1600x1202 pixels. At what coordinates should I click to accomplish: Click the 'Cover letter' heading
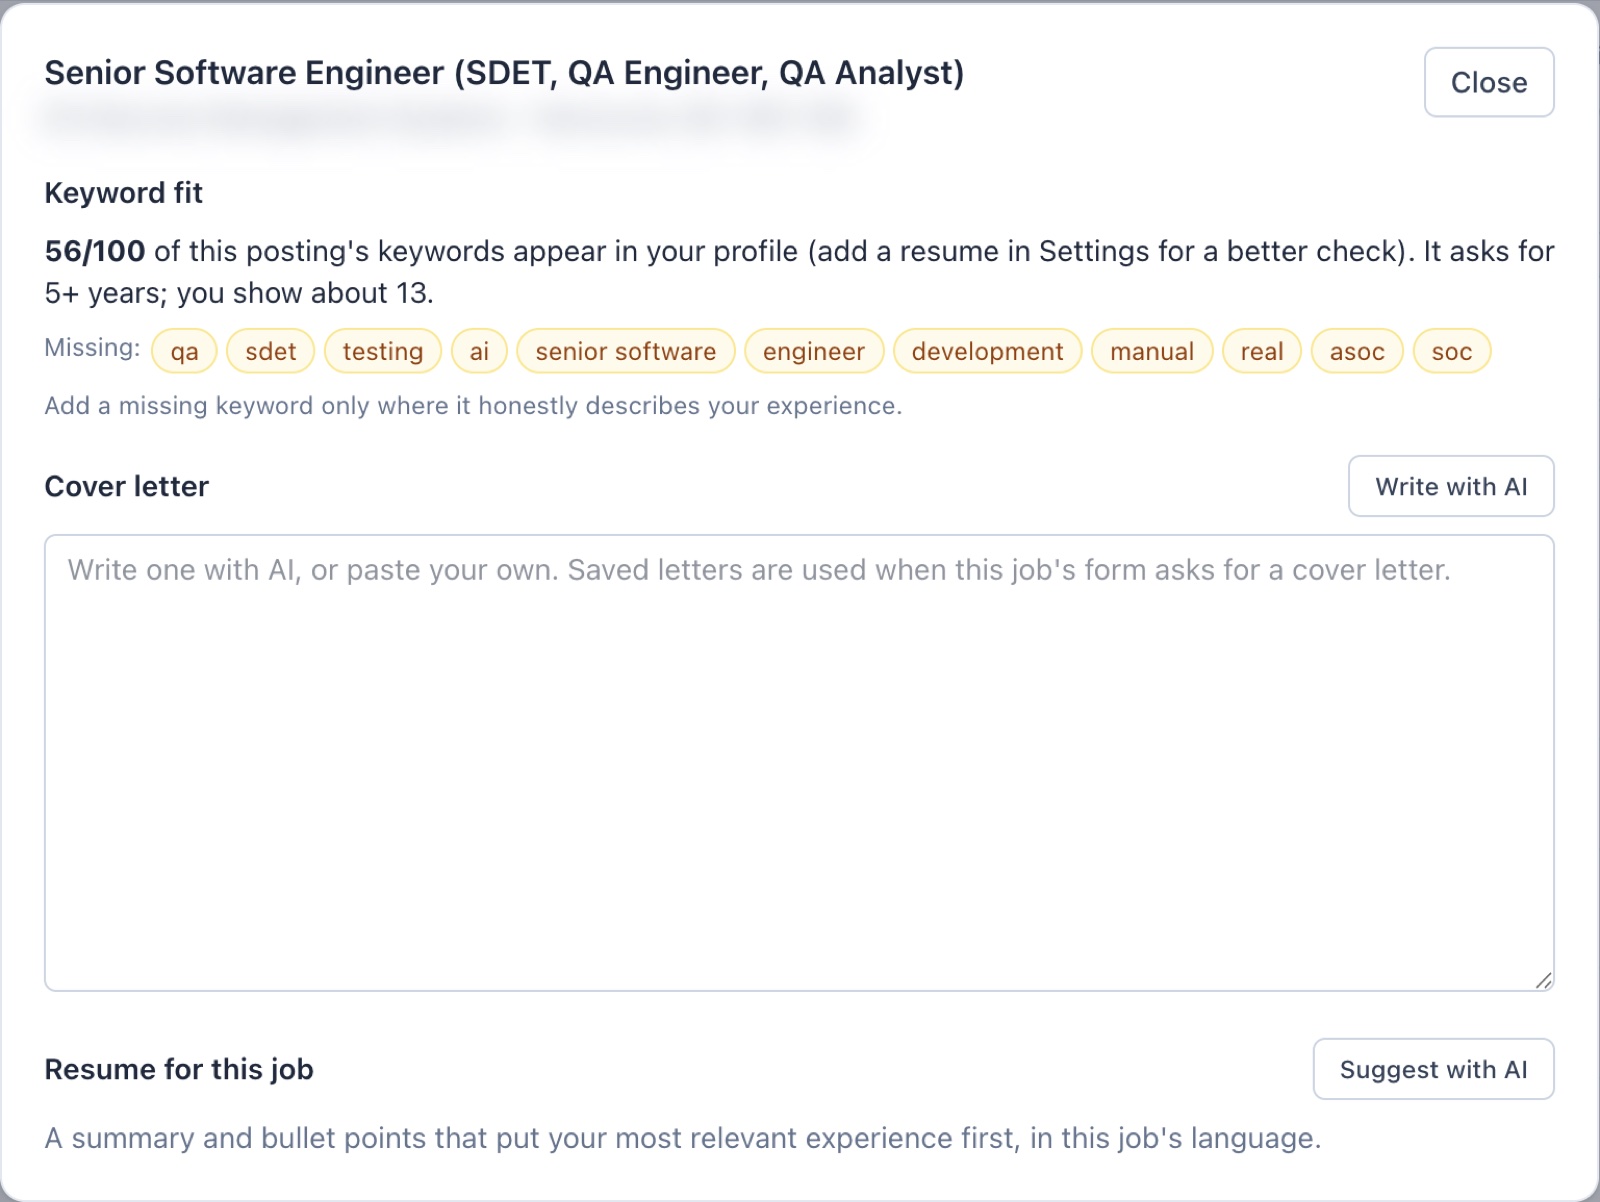tap(127, 486)
